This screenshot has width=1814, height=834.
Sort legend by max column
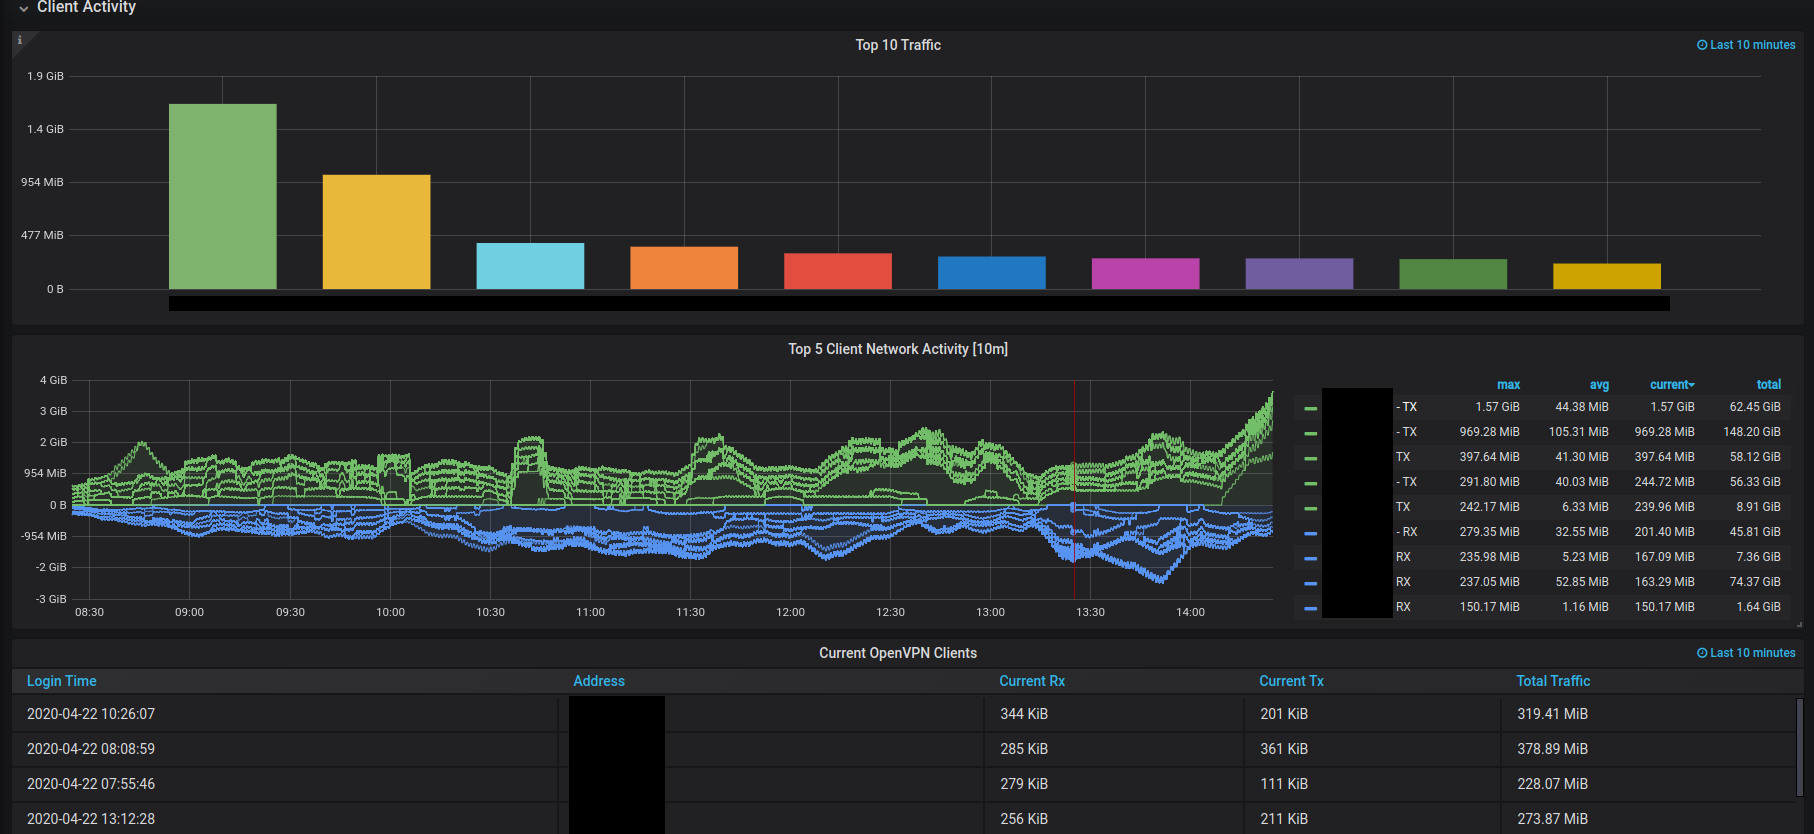1508,385
